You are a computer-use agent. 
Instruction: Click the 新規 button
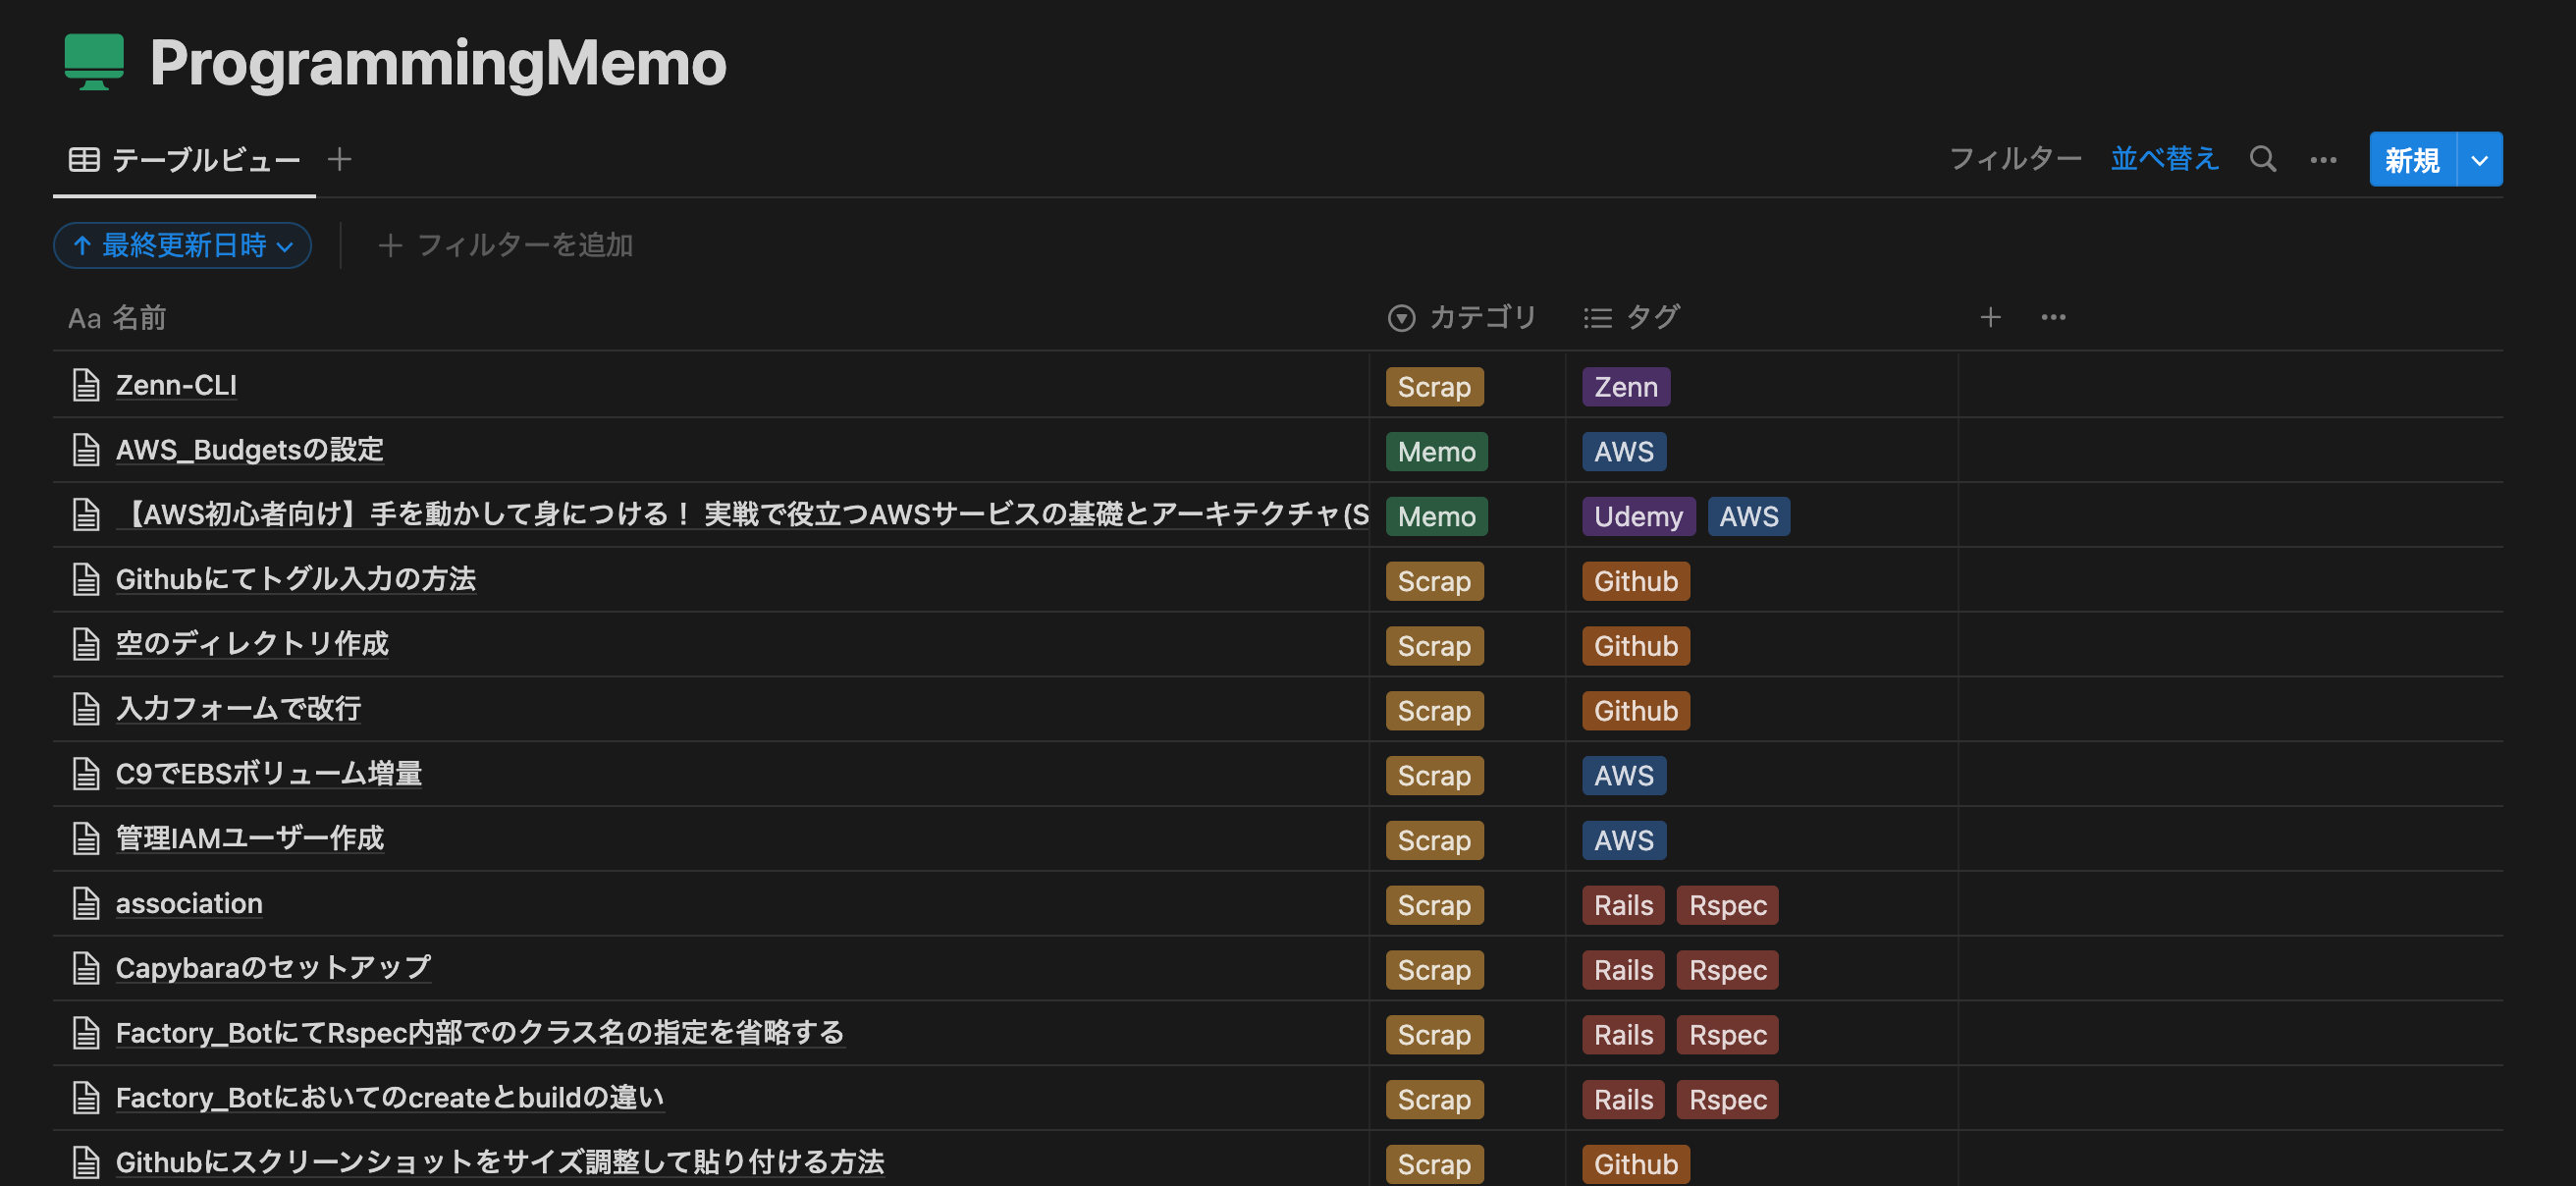(2412, 158)
